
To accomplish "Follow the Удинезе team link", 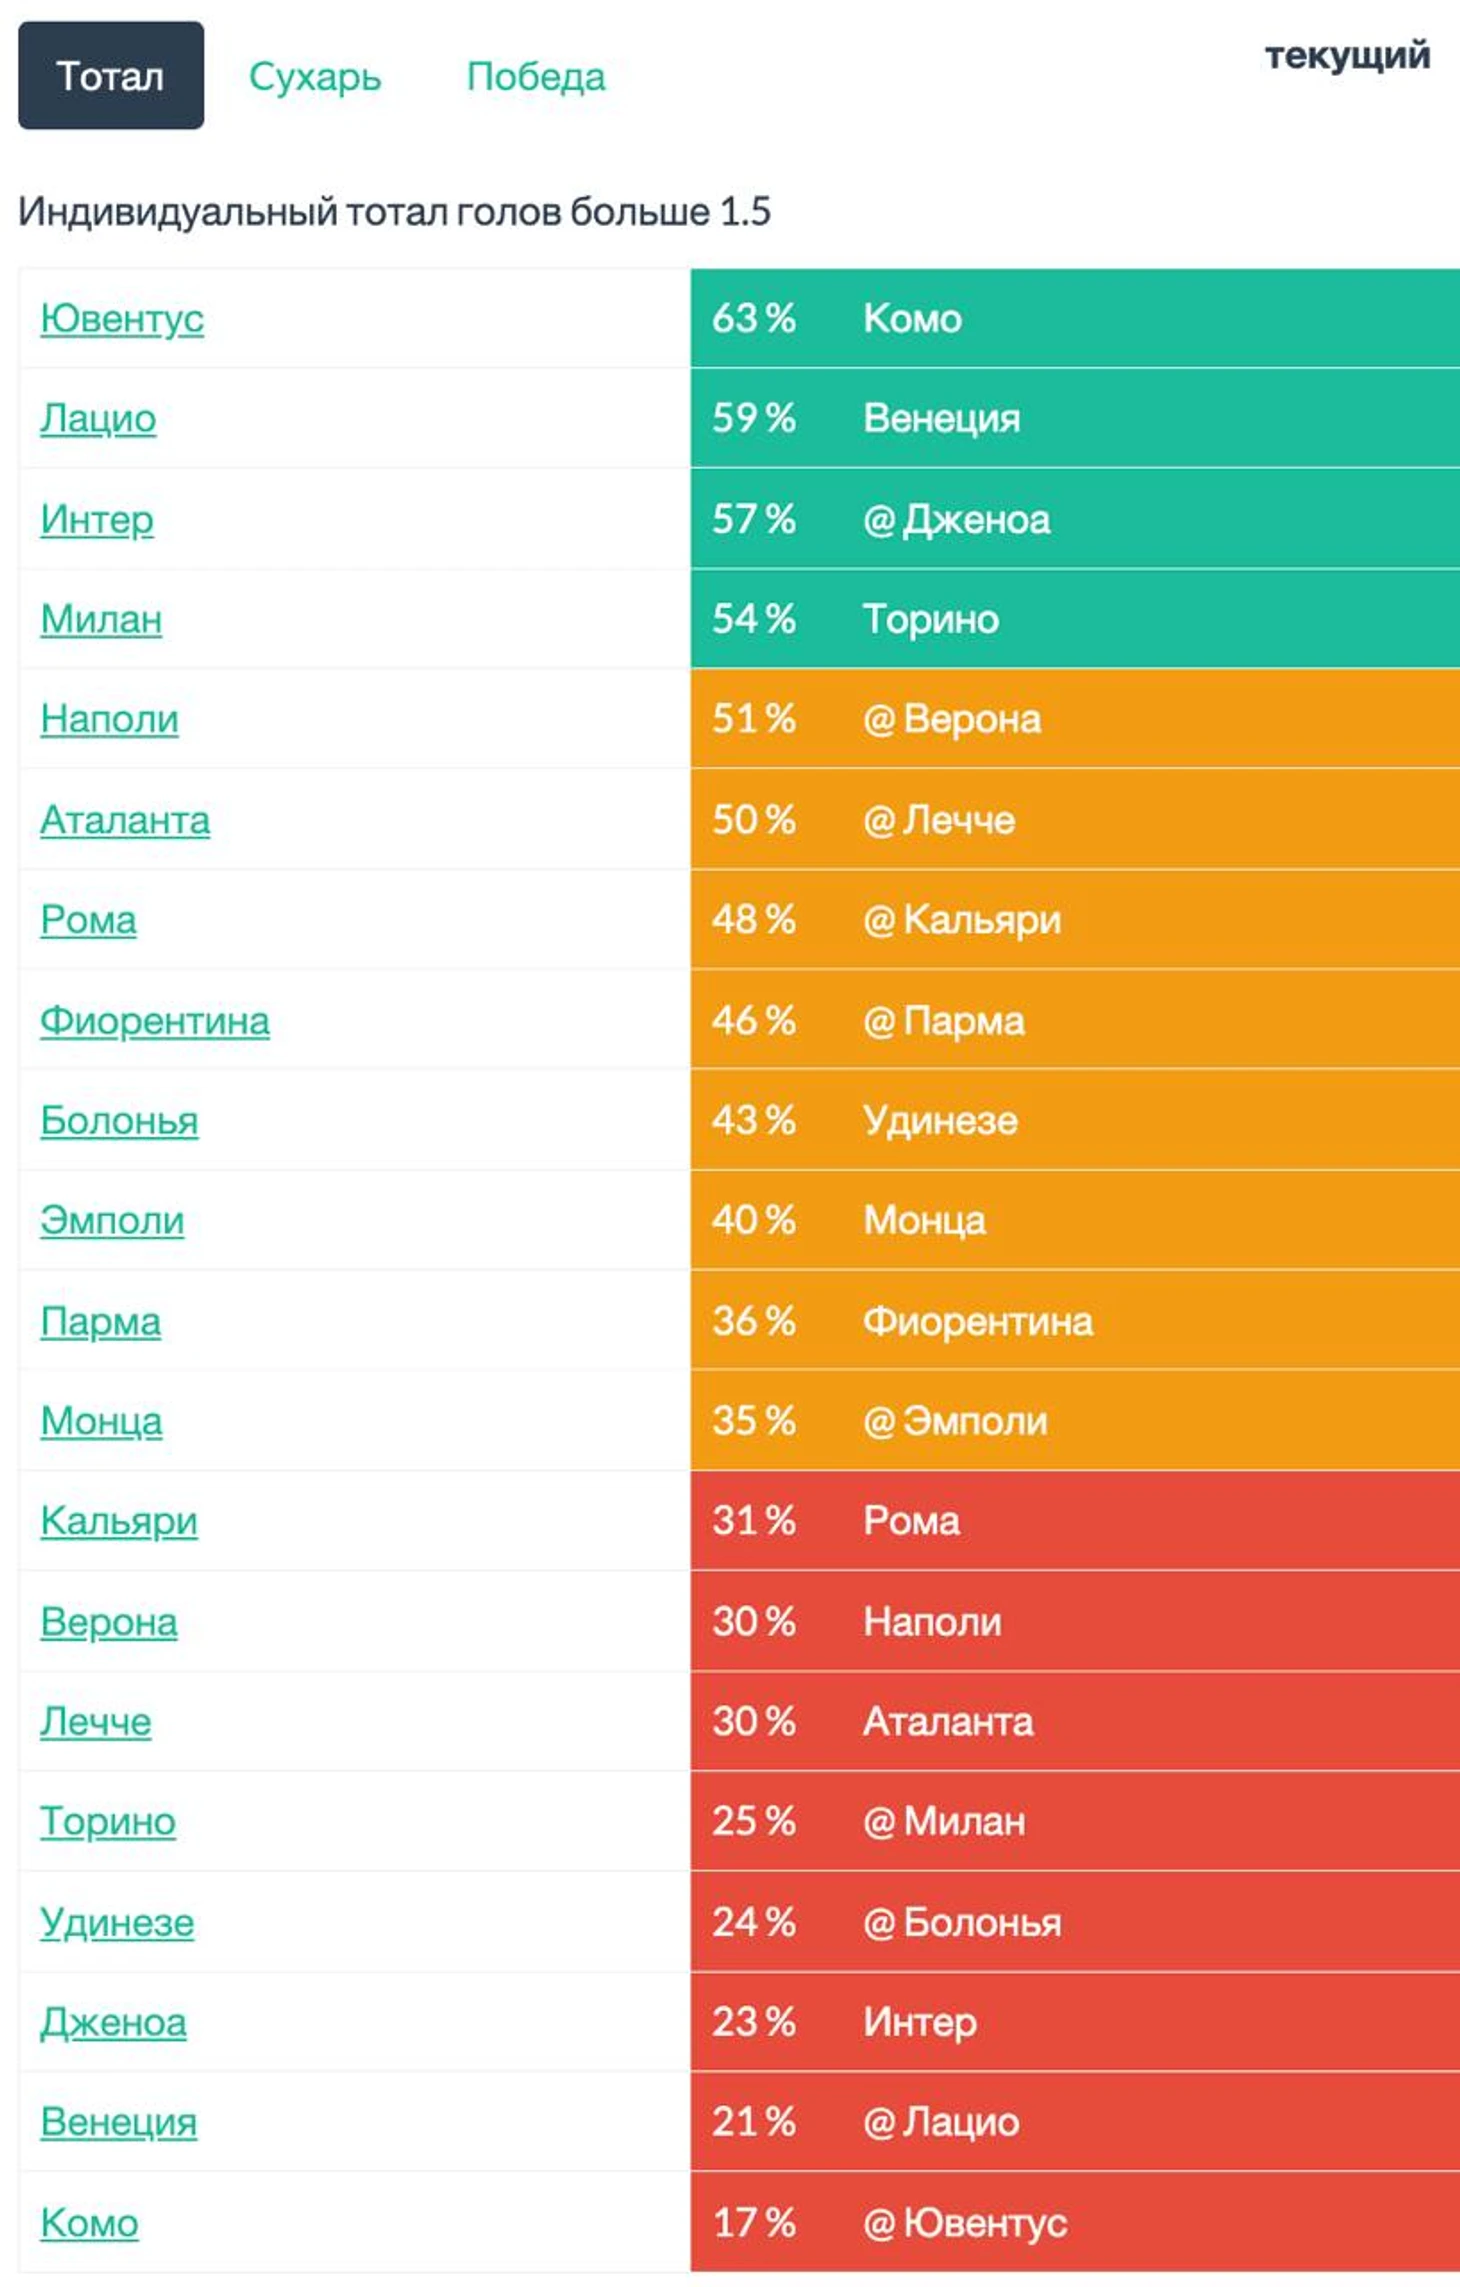I will [117, 1923].
